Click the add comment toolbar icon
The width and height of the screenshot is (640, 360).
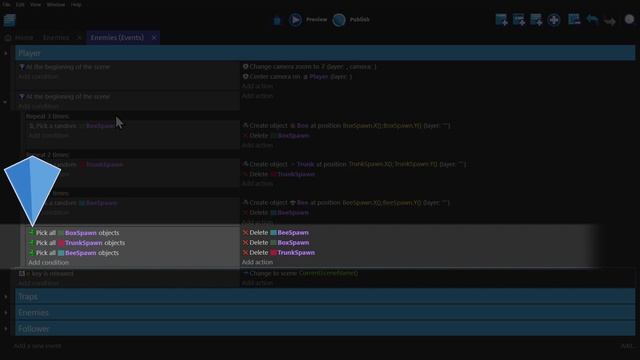(x=536, y=20)
